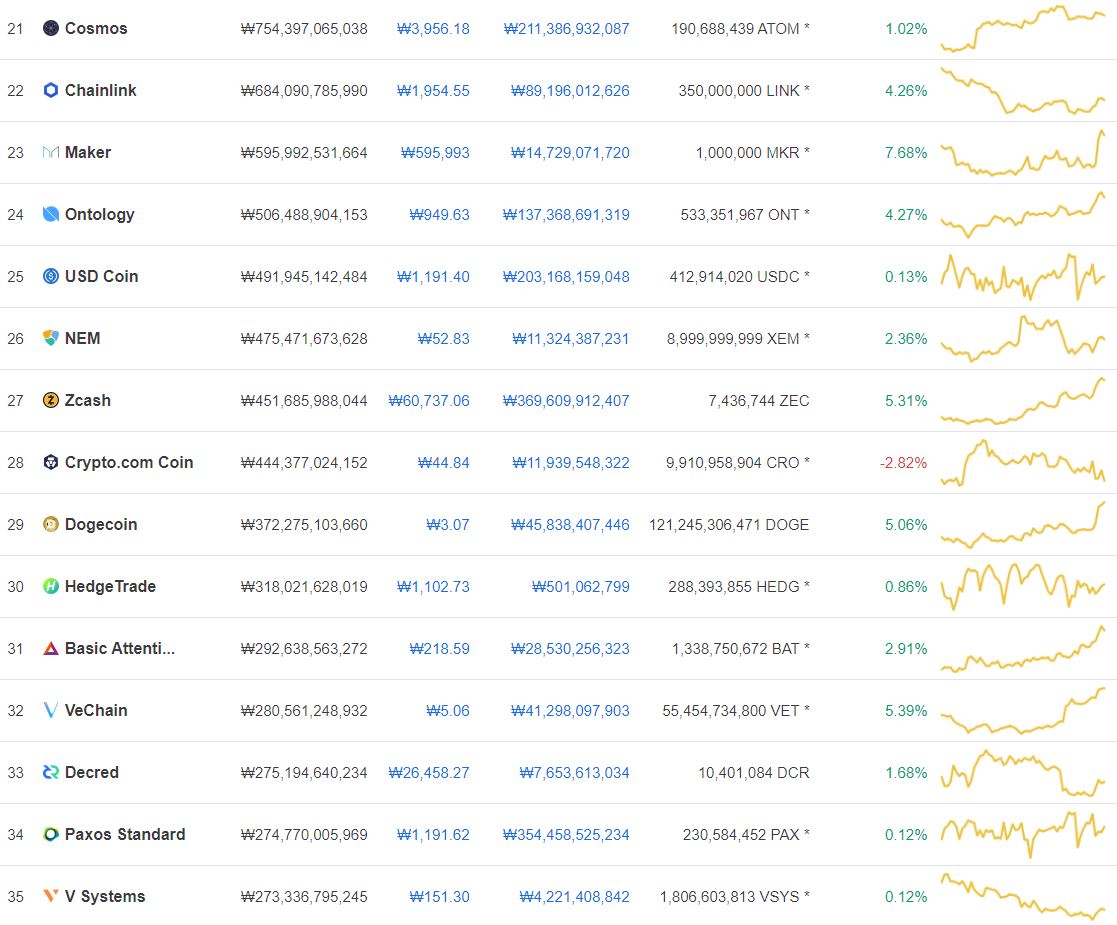
Task: Open the Cosmos 7-day price sparkline
Action: point(1023,29)
